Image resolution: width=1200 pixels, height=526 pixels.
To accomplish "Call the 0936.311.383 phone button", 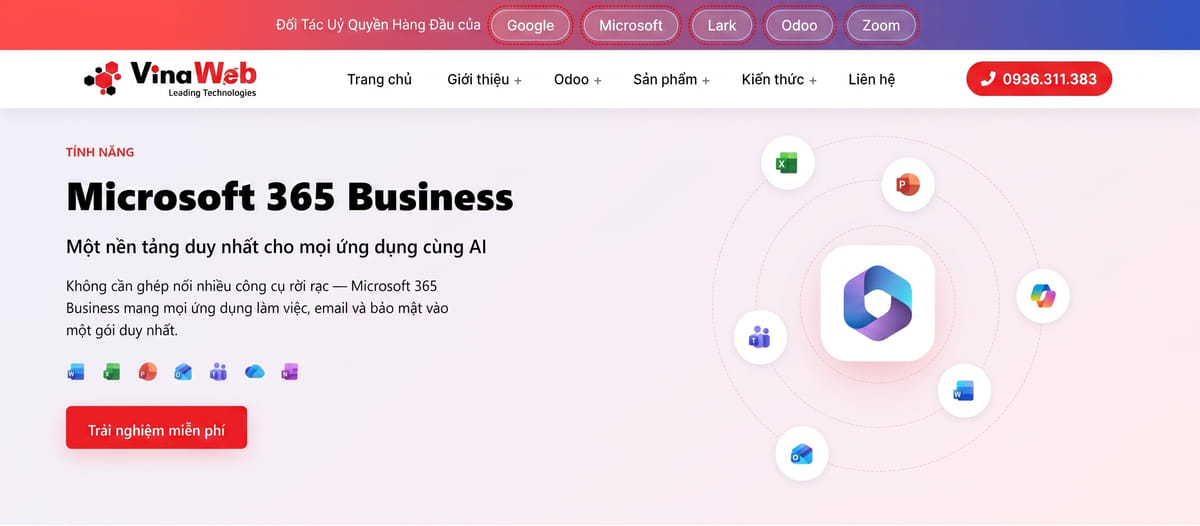I will [x=1039, y=79].
